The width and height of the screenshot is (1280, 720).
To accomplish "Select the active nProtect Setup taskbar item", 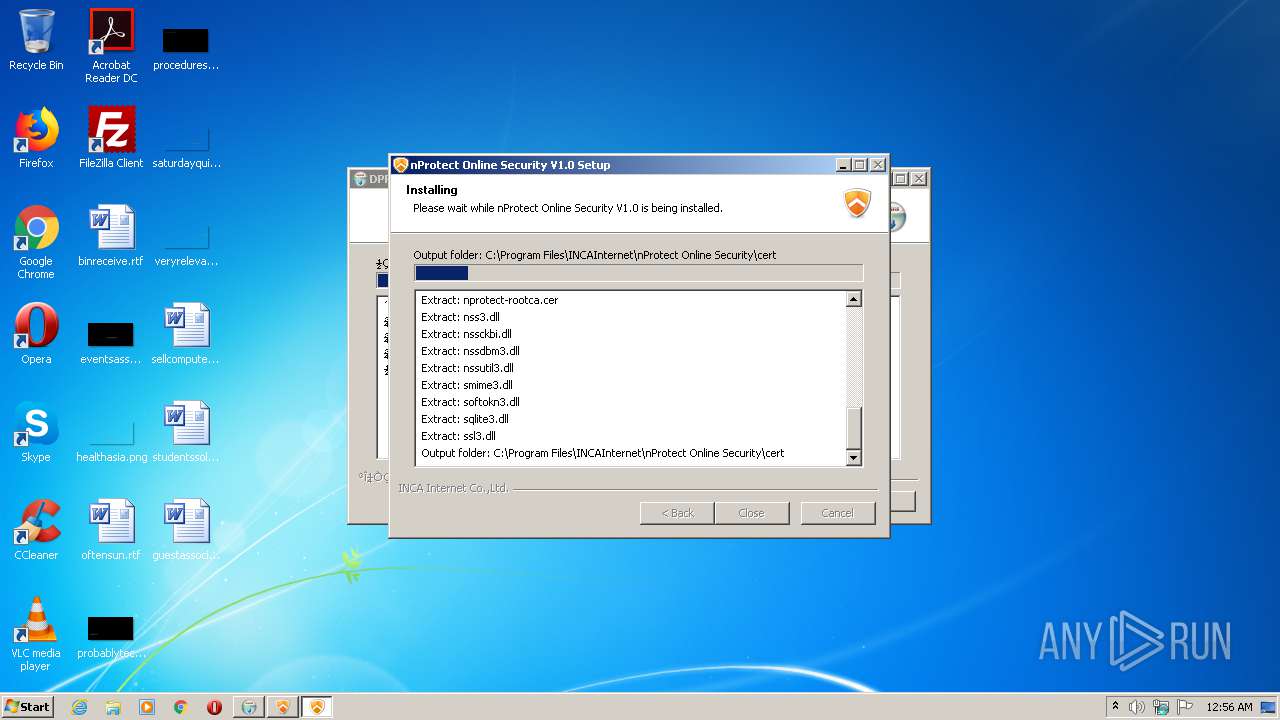I will pos(317,707).
